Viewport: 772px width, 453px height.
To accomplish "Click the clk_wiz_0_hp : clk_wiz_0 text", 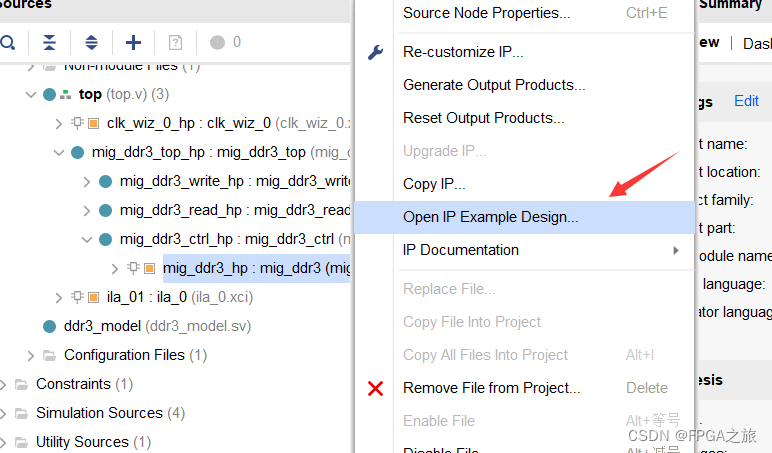I will tap(189, 123).
